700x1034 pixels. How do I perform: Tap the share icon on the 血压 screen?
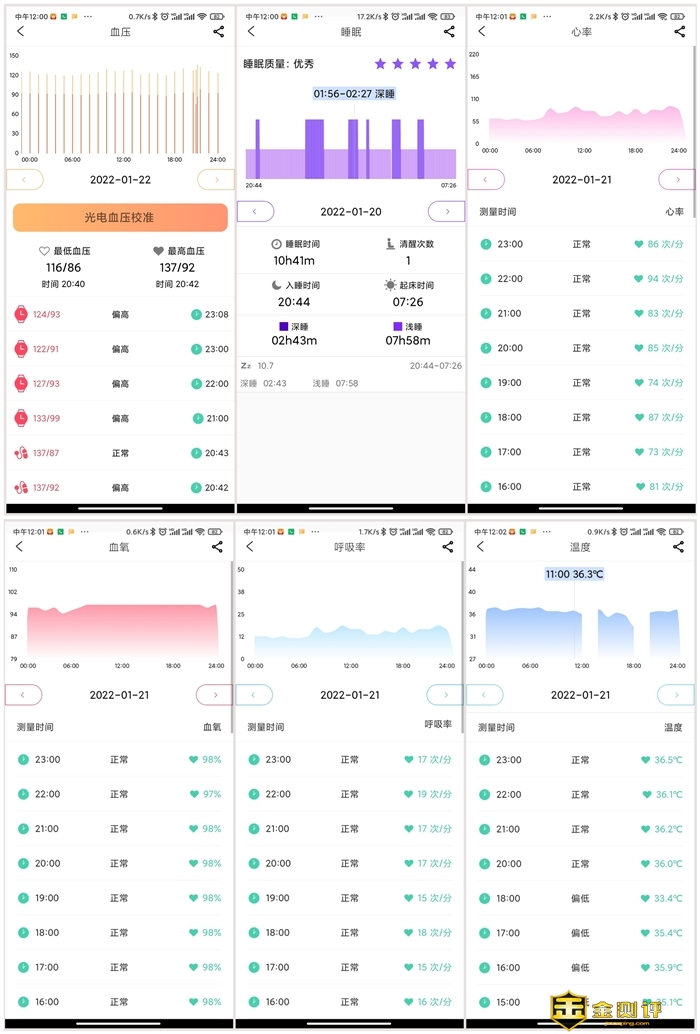218,32
